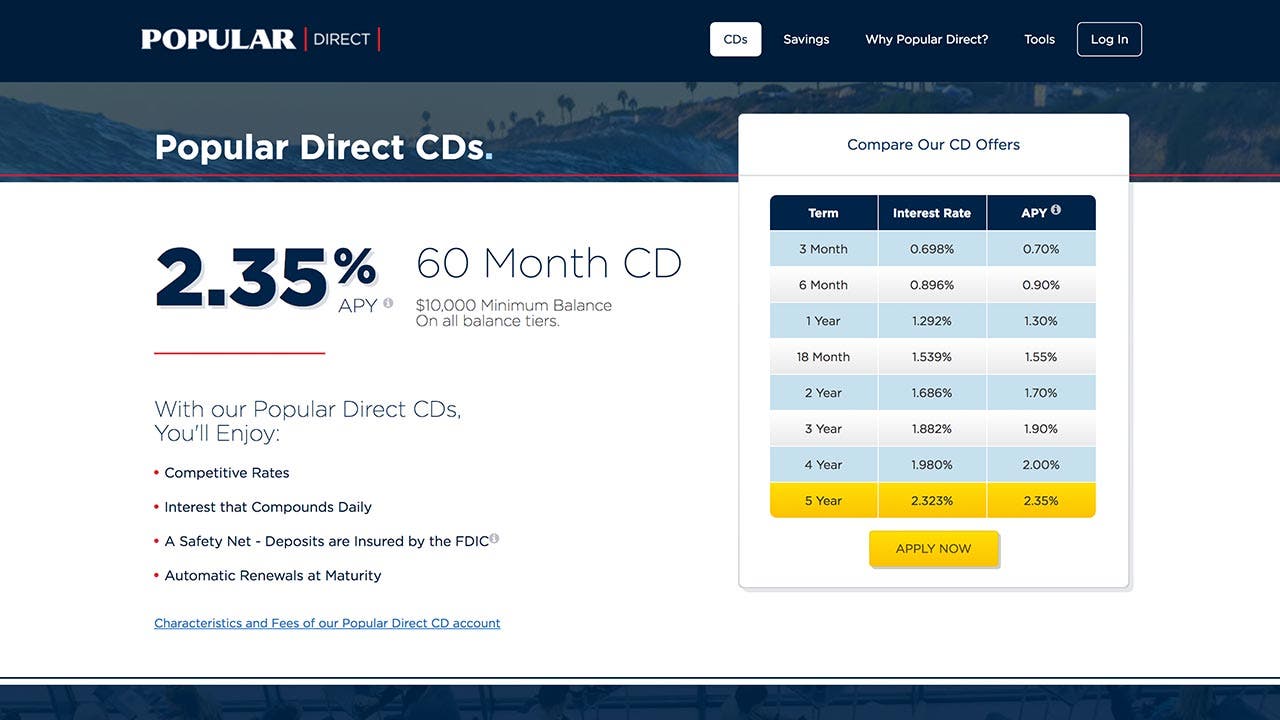Select the 18 Month term cell
The width and height of the screenshot is (1280, 720).
[x=823, y=357]
